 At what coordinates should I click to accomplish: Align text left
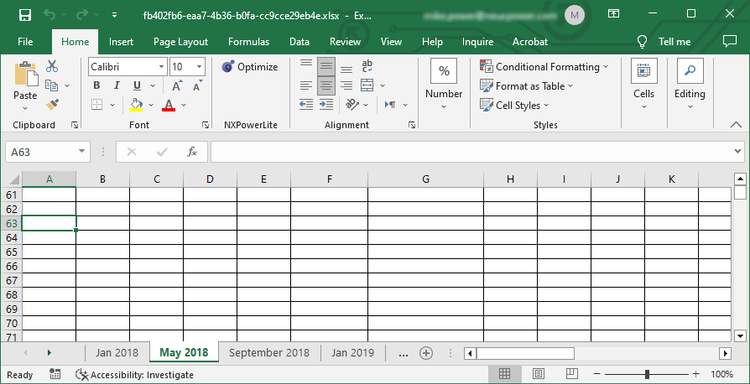[306, 86]
